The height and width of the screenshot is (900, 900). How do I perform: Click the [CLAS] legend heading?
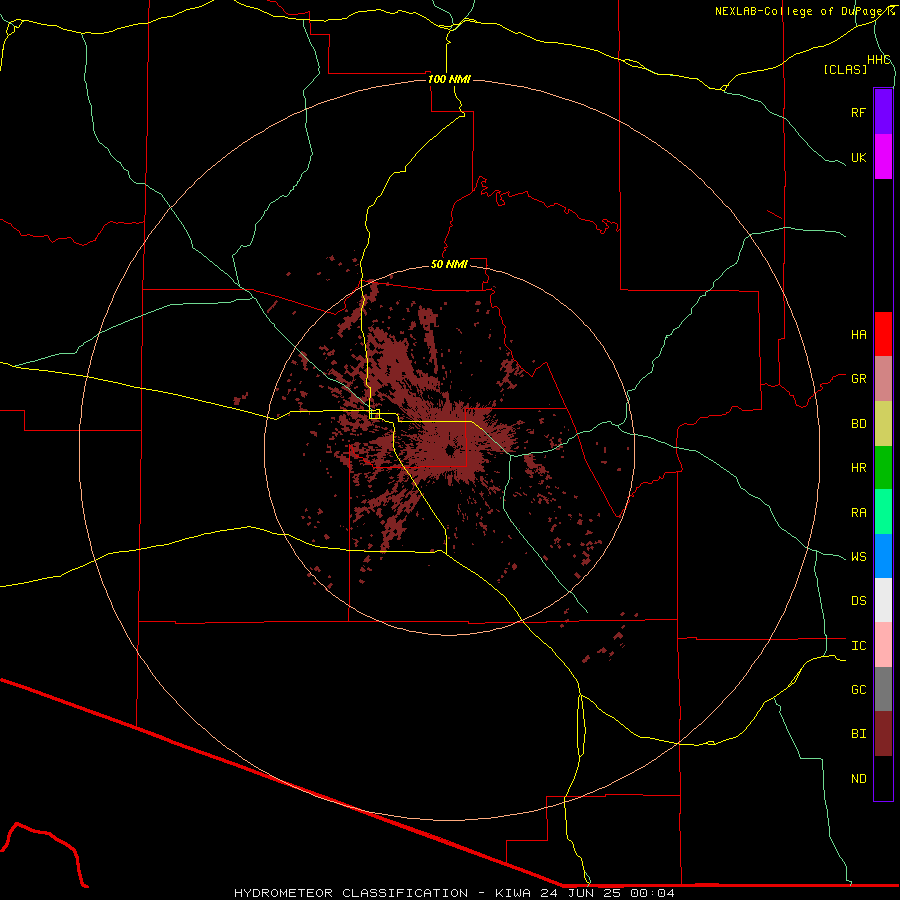(x=845, y=69)
